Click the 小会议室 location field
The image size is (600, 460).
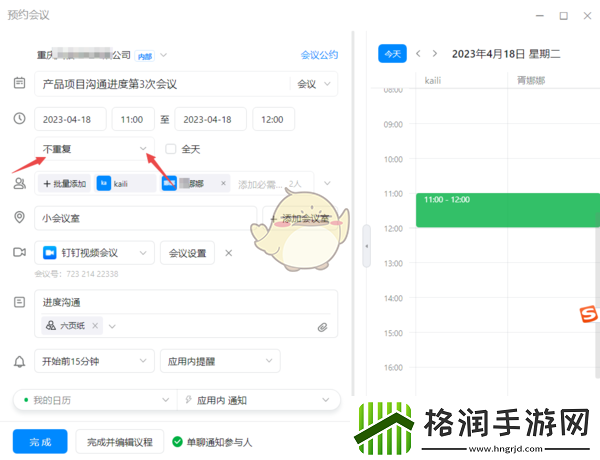146,218
